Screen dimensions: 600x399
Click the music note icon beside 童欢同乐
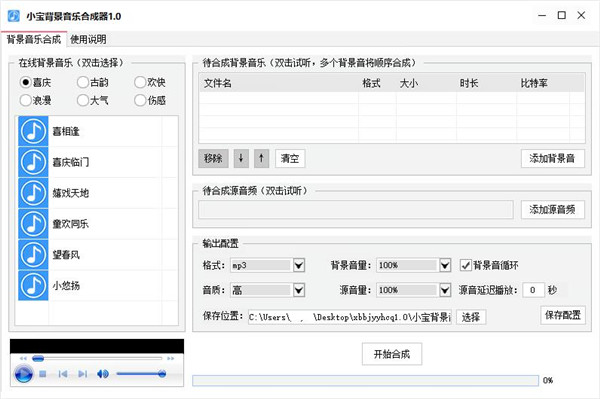click(33, 224)
